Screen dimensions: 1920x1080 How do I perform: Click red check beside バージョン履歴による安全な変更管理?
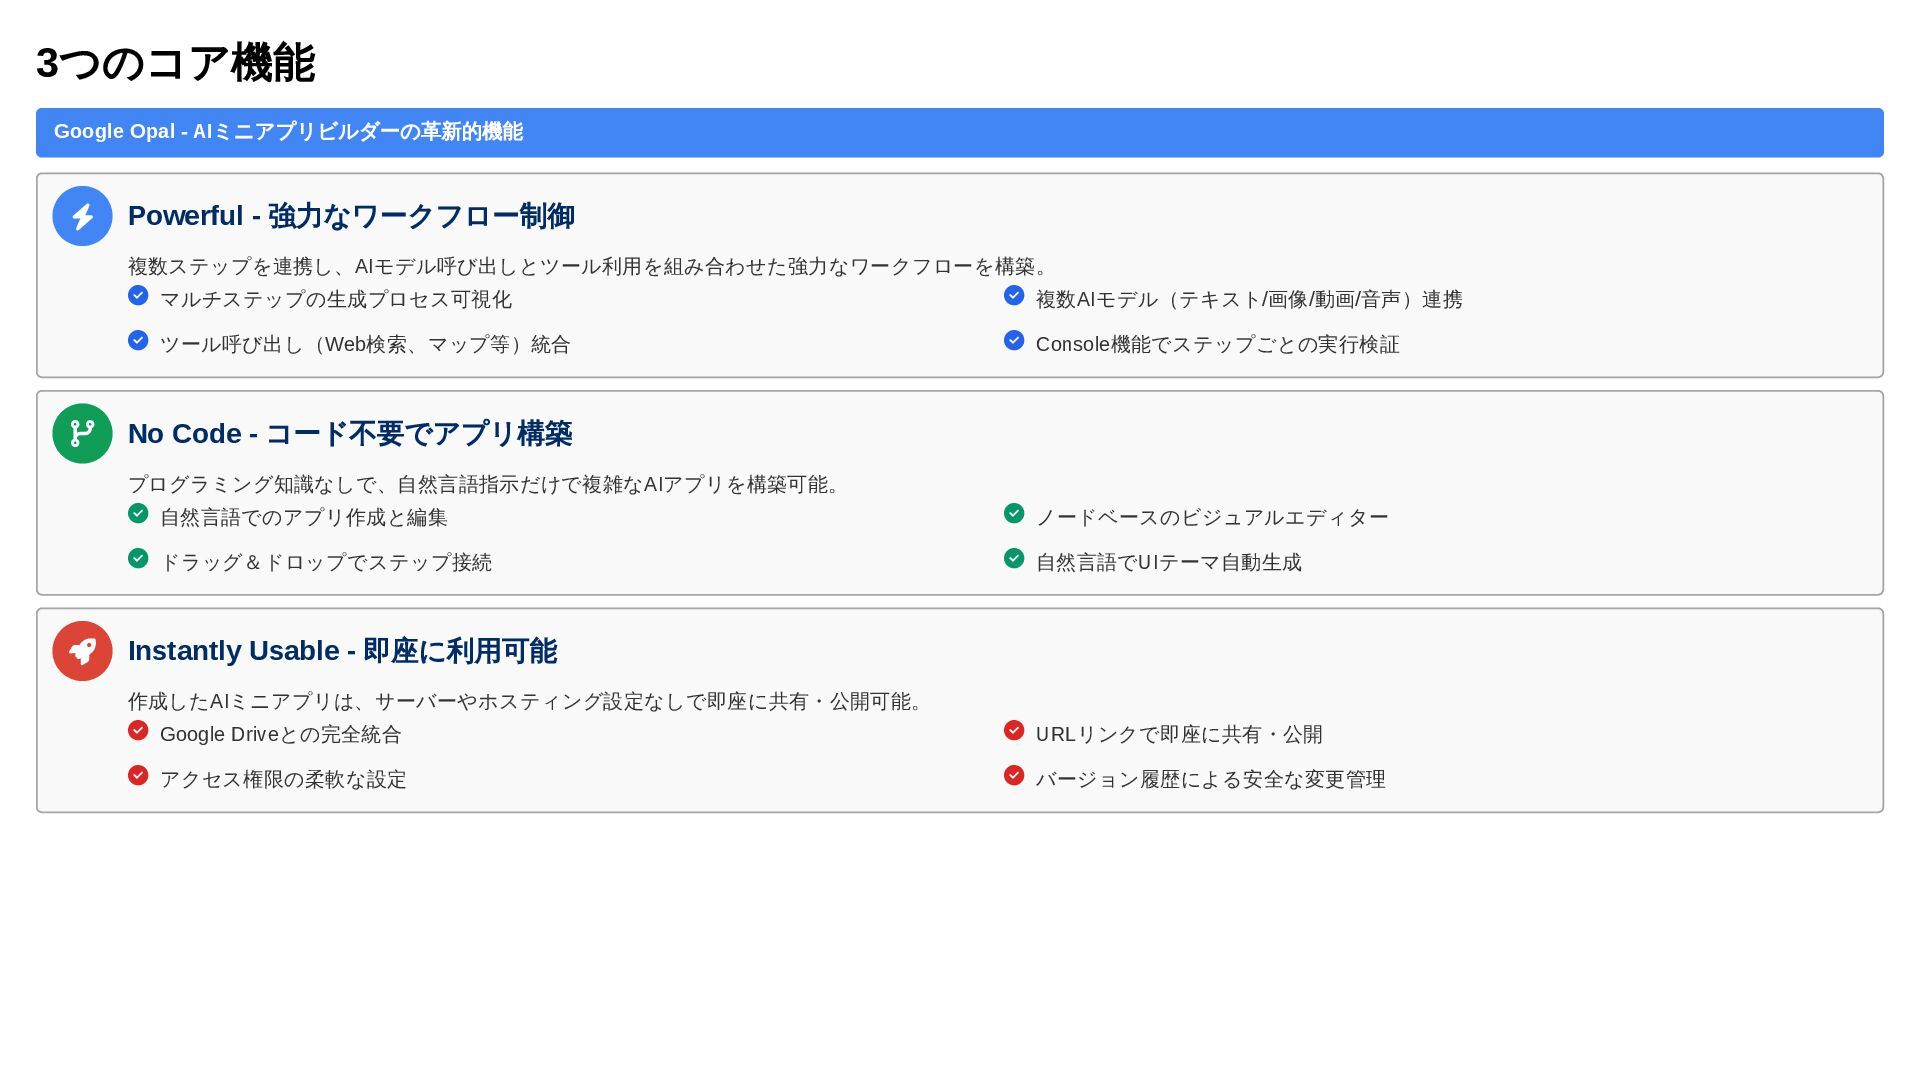click(x=1014, y=776)
